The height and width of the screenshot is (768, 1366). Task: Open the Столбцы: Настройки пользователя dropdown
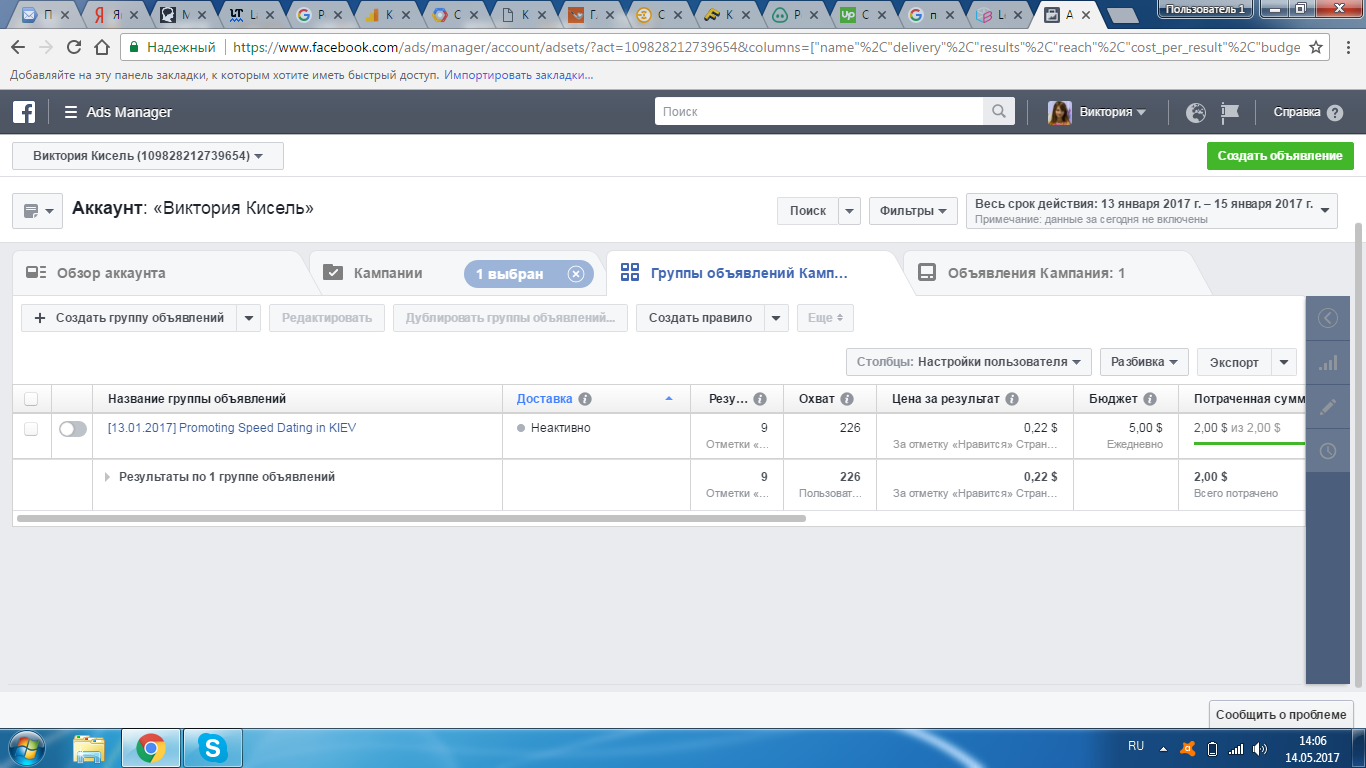click(968, 361)
